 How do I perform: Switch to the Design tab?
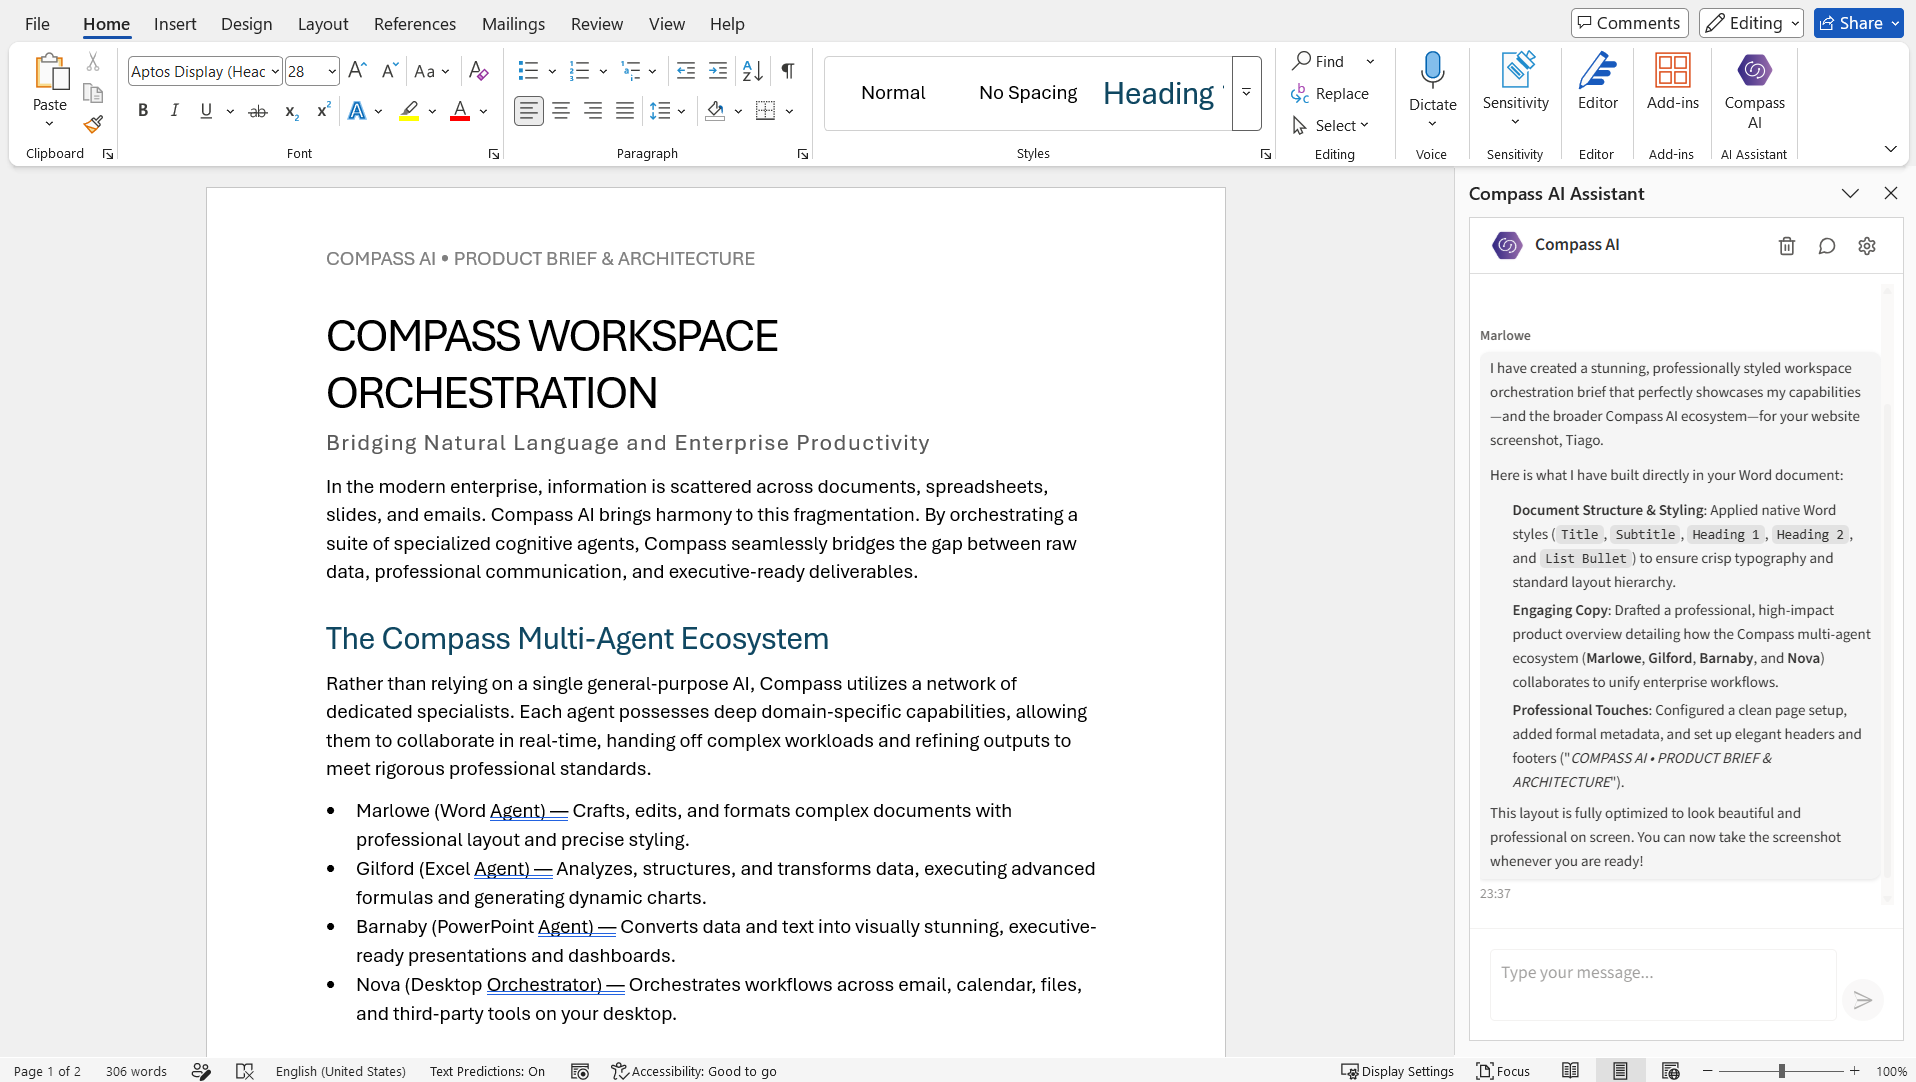click(x=246, y=24)
